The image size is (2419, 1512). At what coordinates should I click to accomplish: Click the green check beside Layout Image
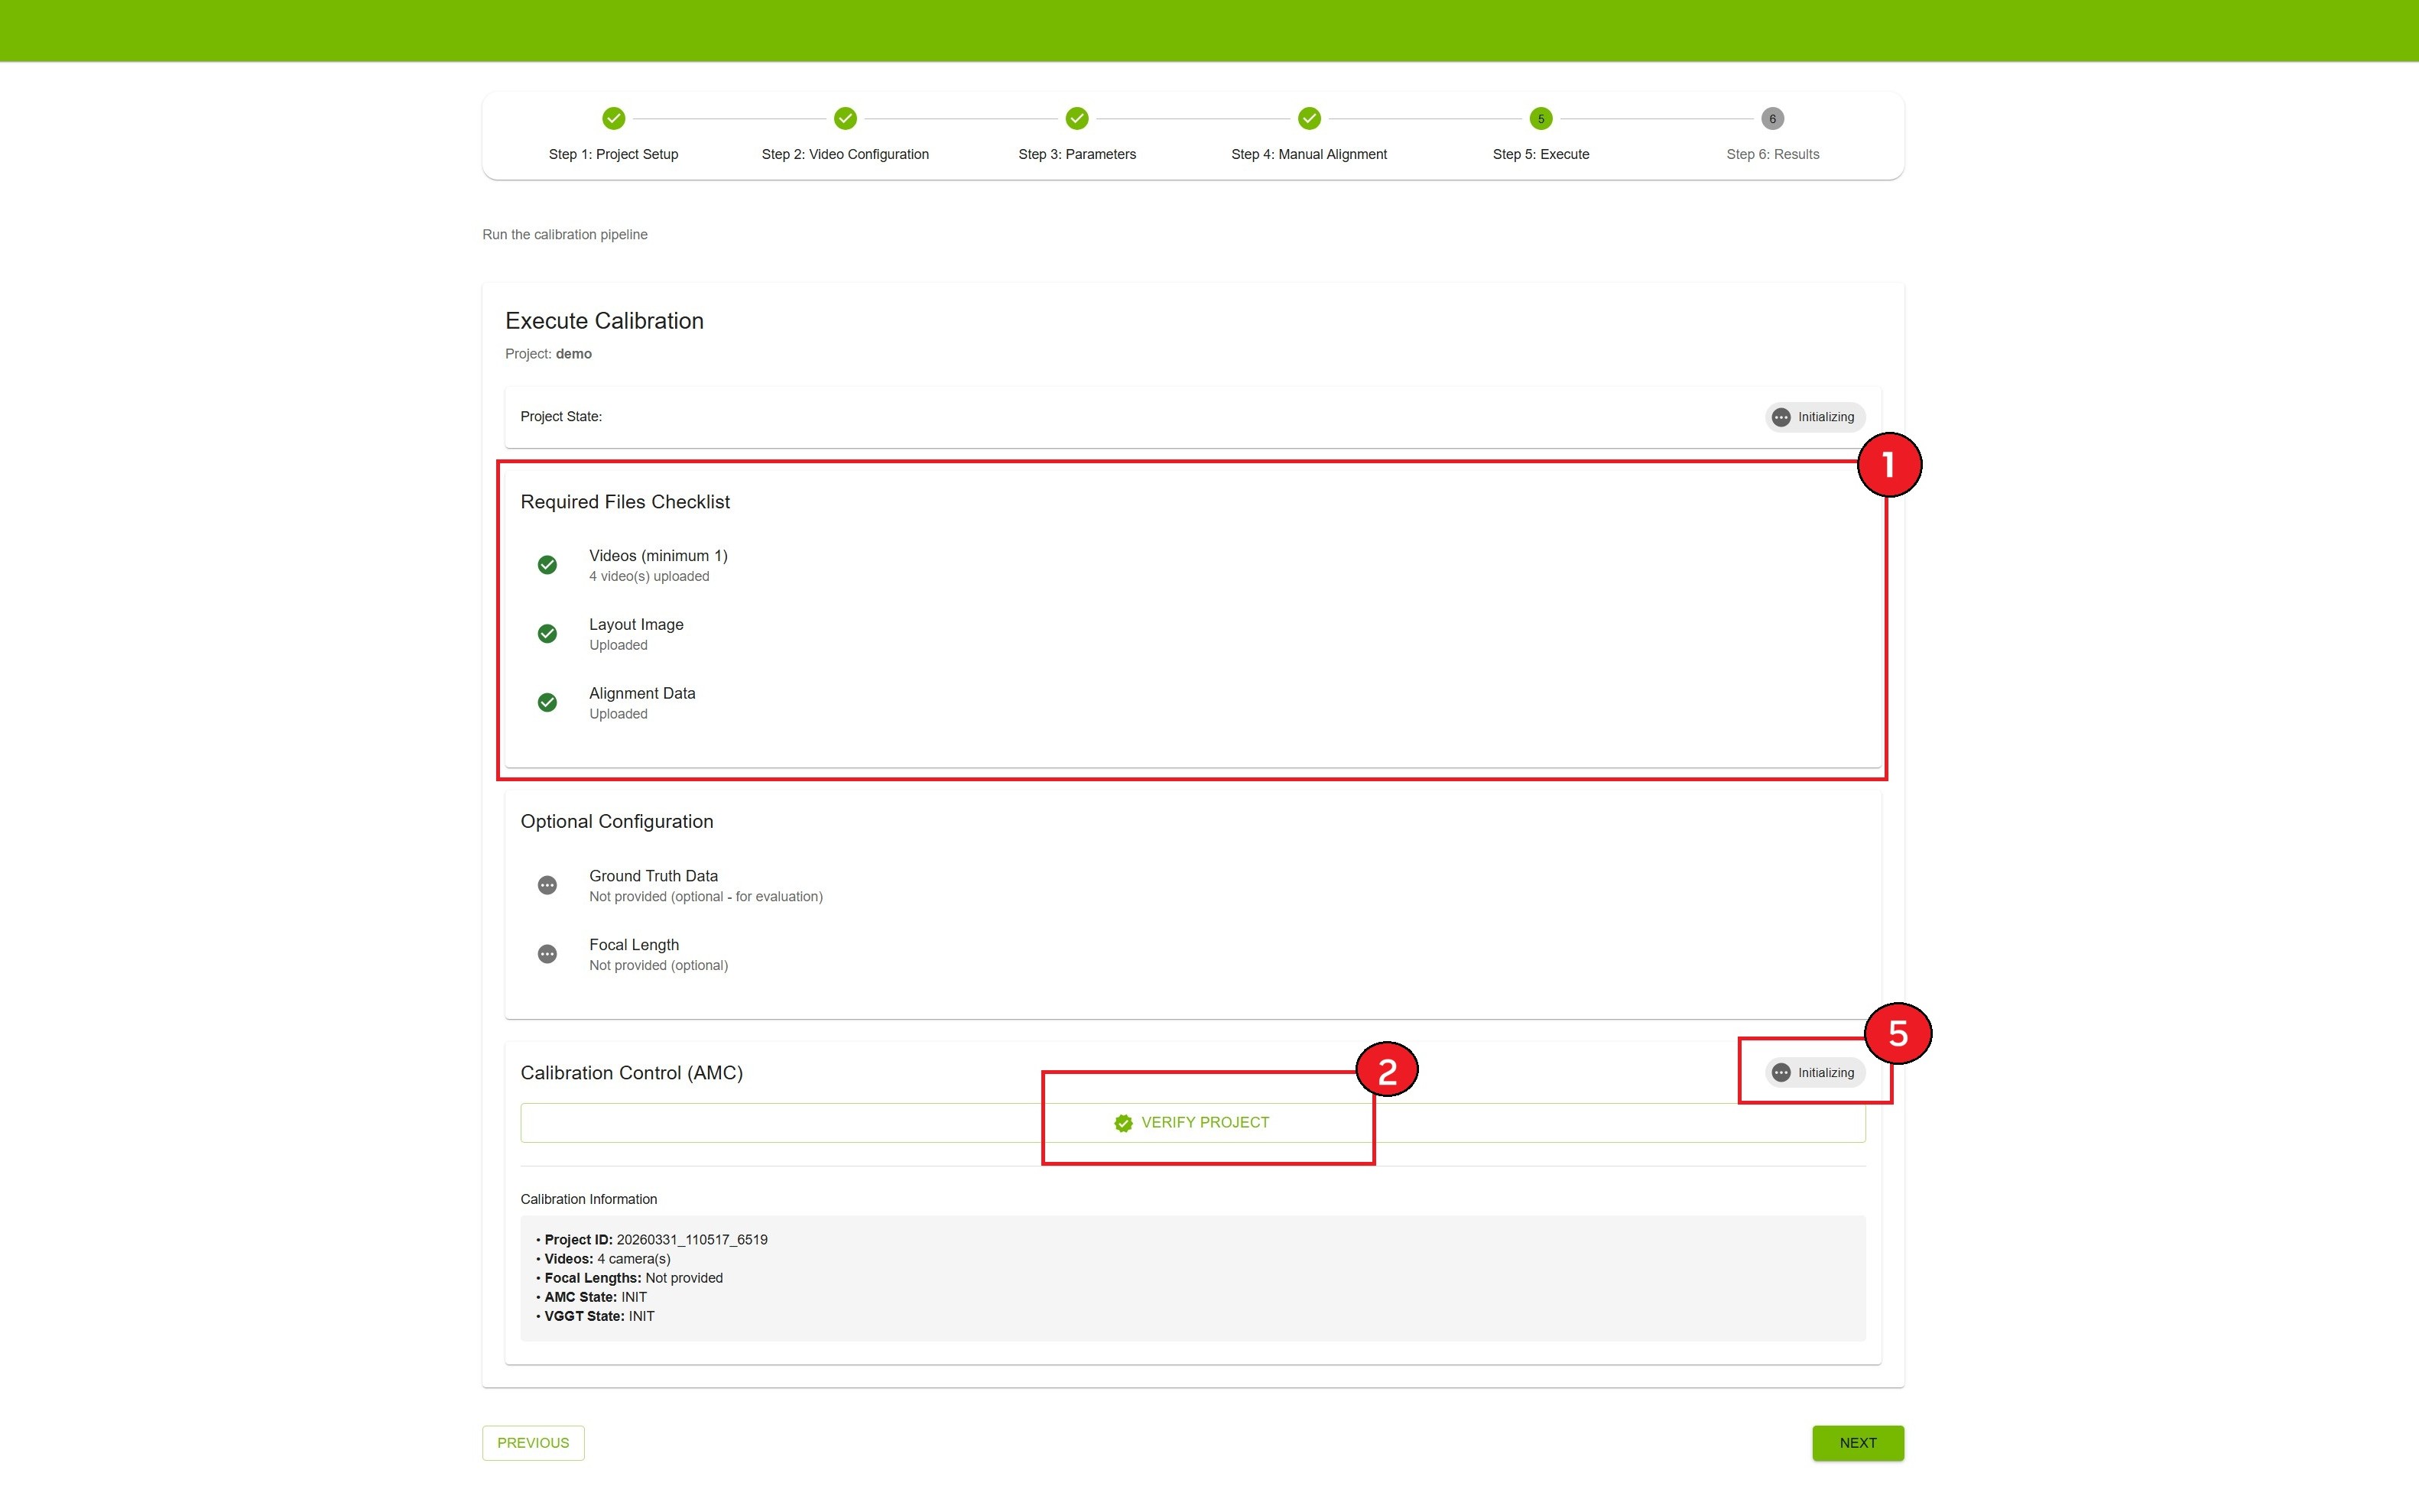(547, 634)
